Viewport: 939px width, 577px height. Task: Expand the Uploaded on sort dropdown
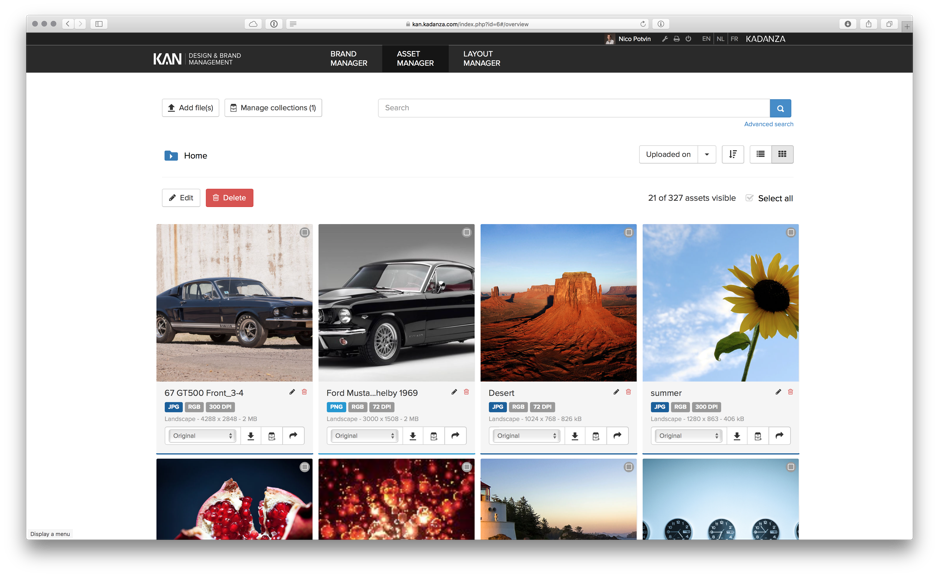coord(706,154)
